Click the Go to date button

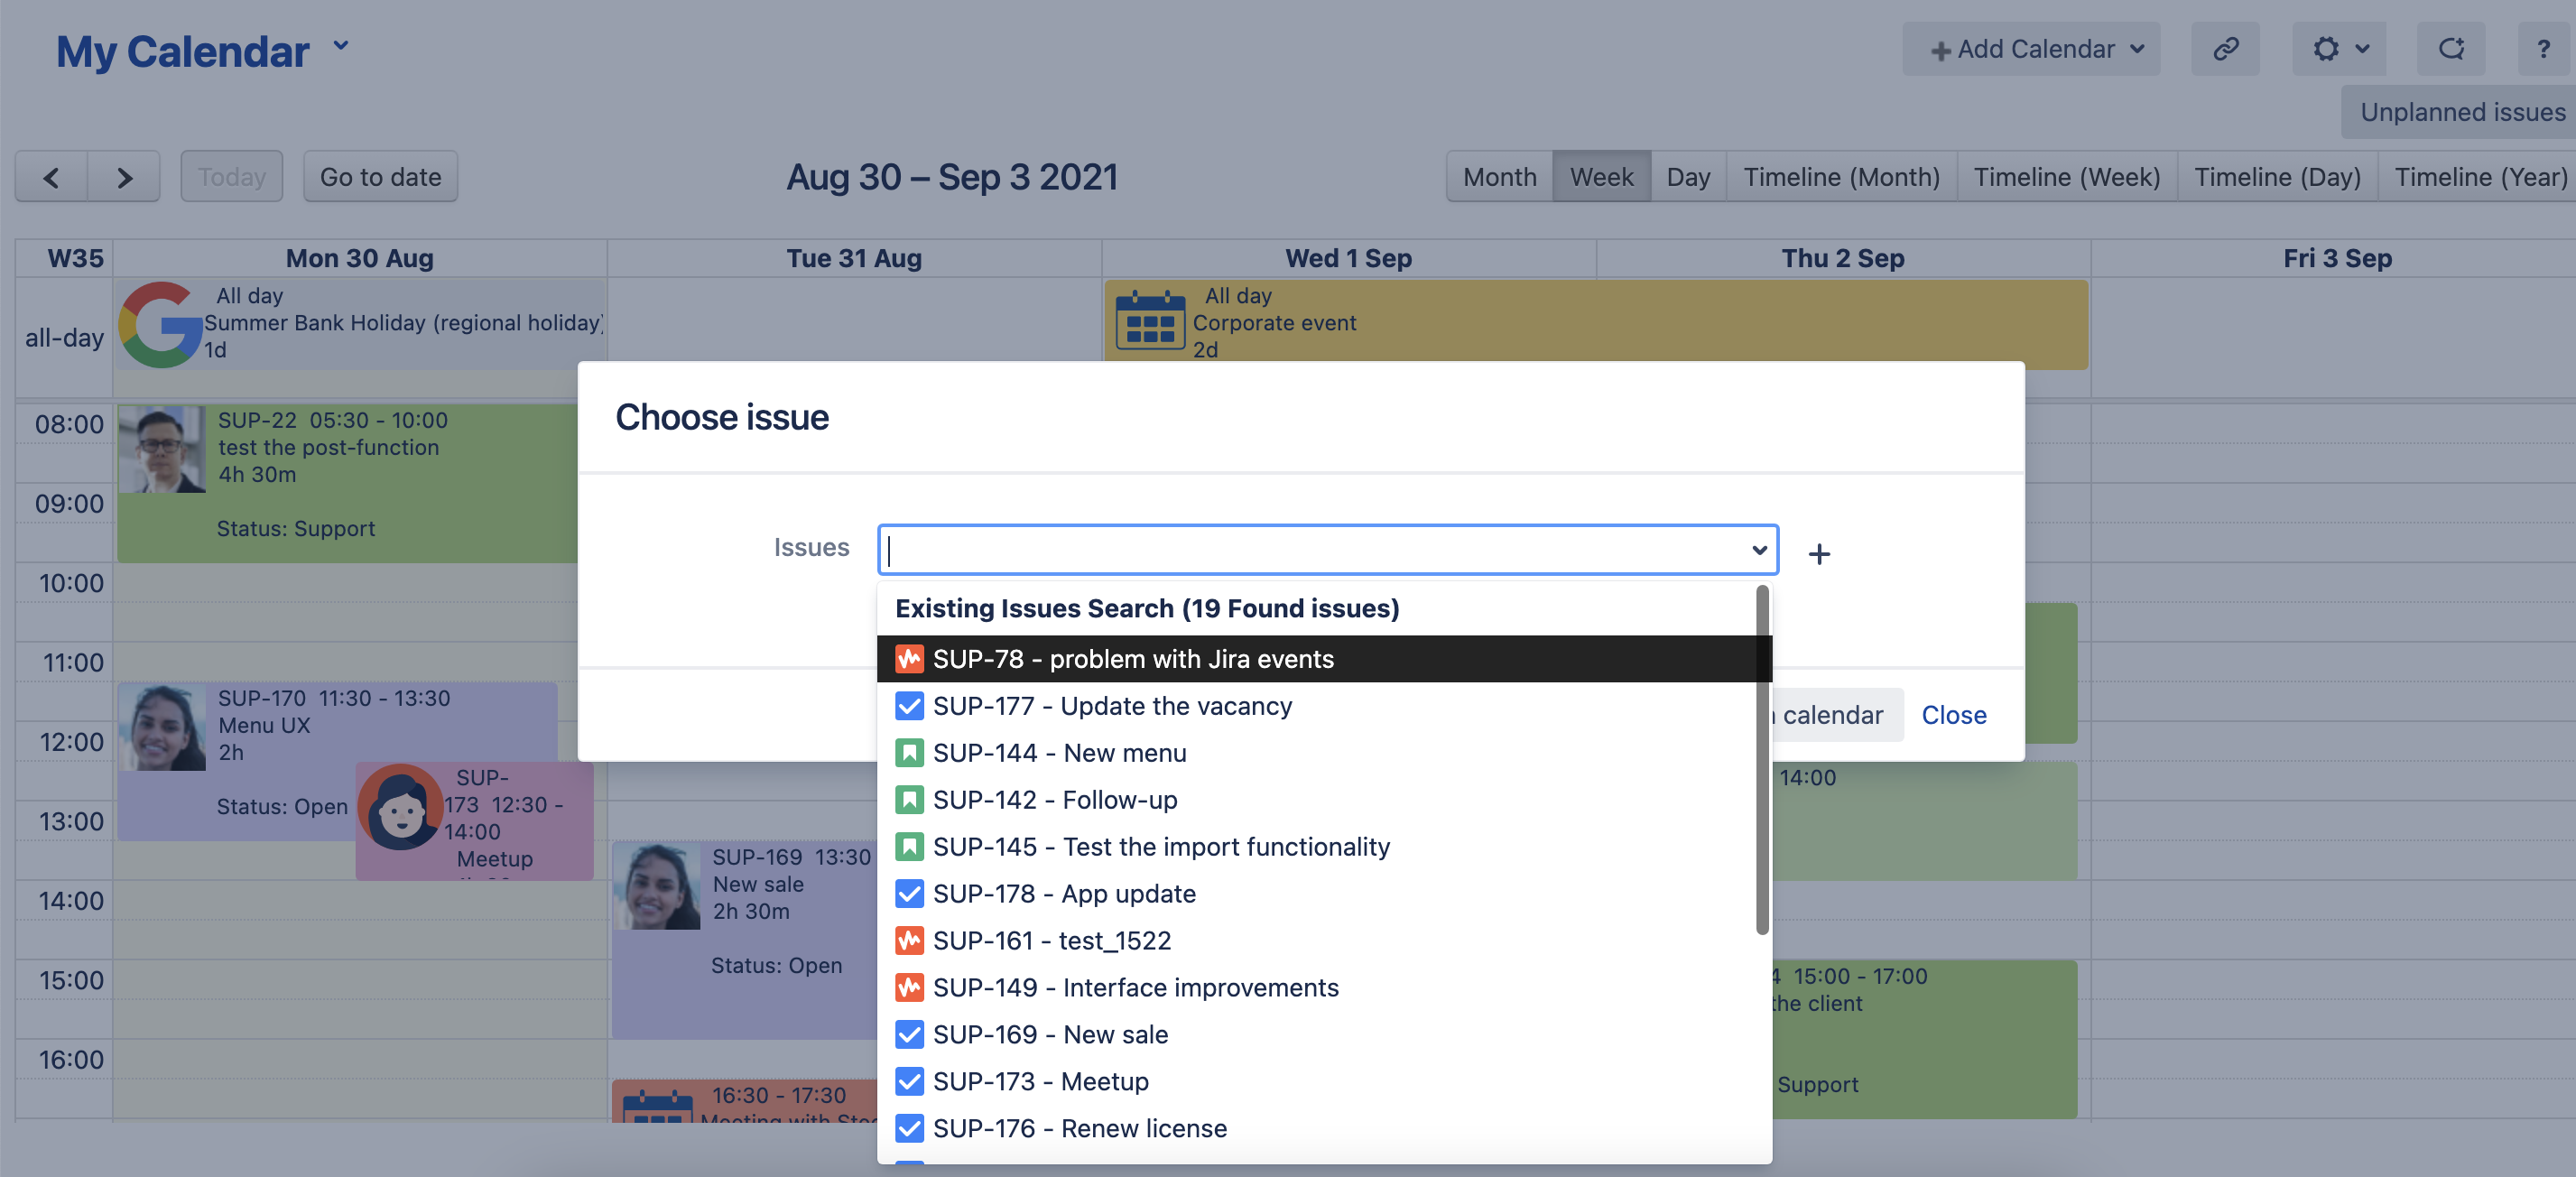tap(380, 177)
